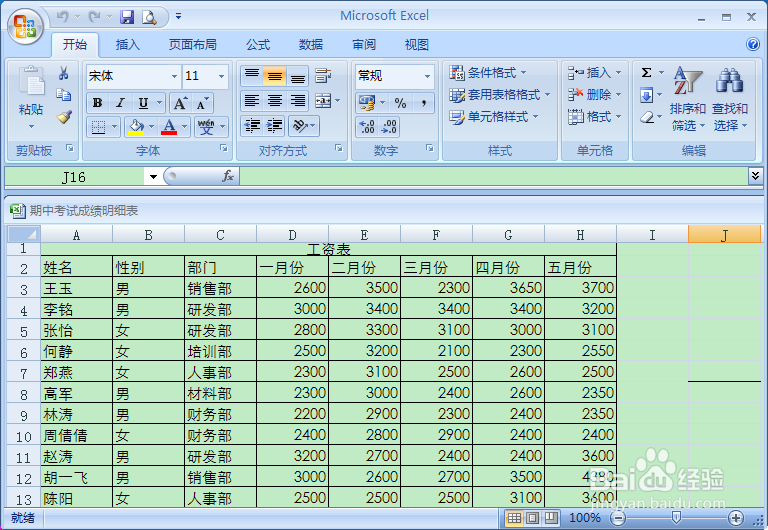Screen dimensions: 768x530
Task: Toggle italic formatting
Action: tap(120, 103)
